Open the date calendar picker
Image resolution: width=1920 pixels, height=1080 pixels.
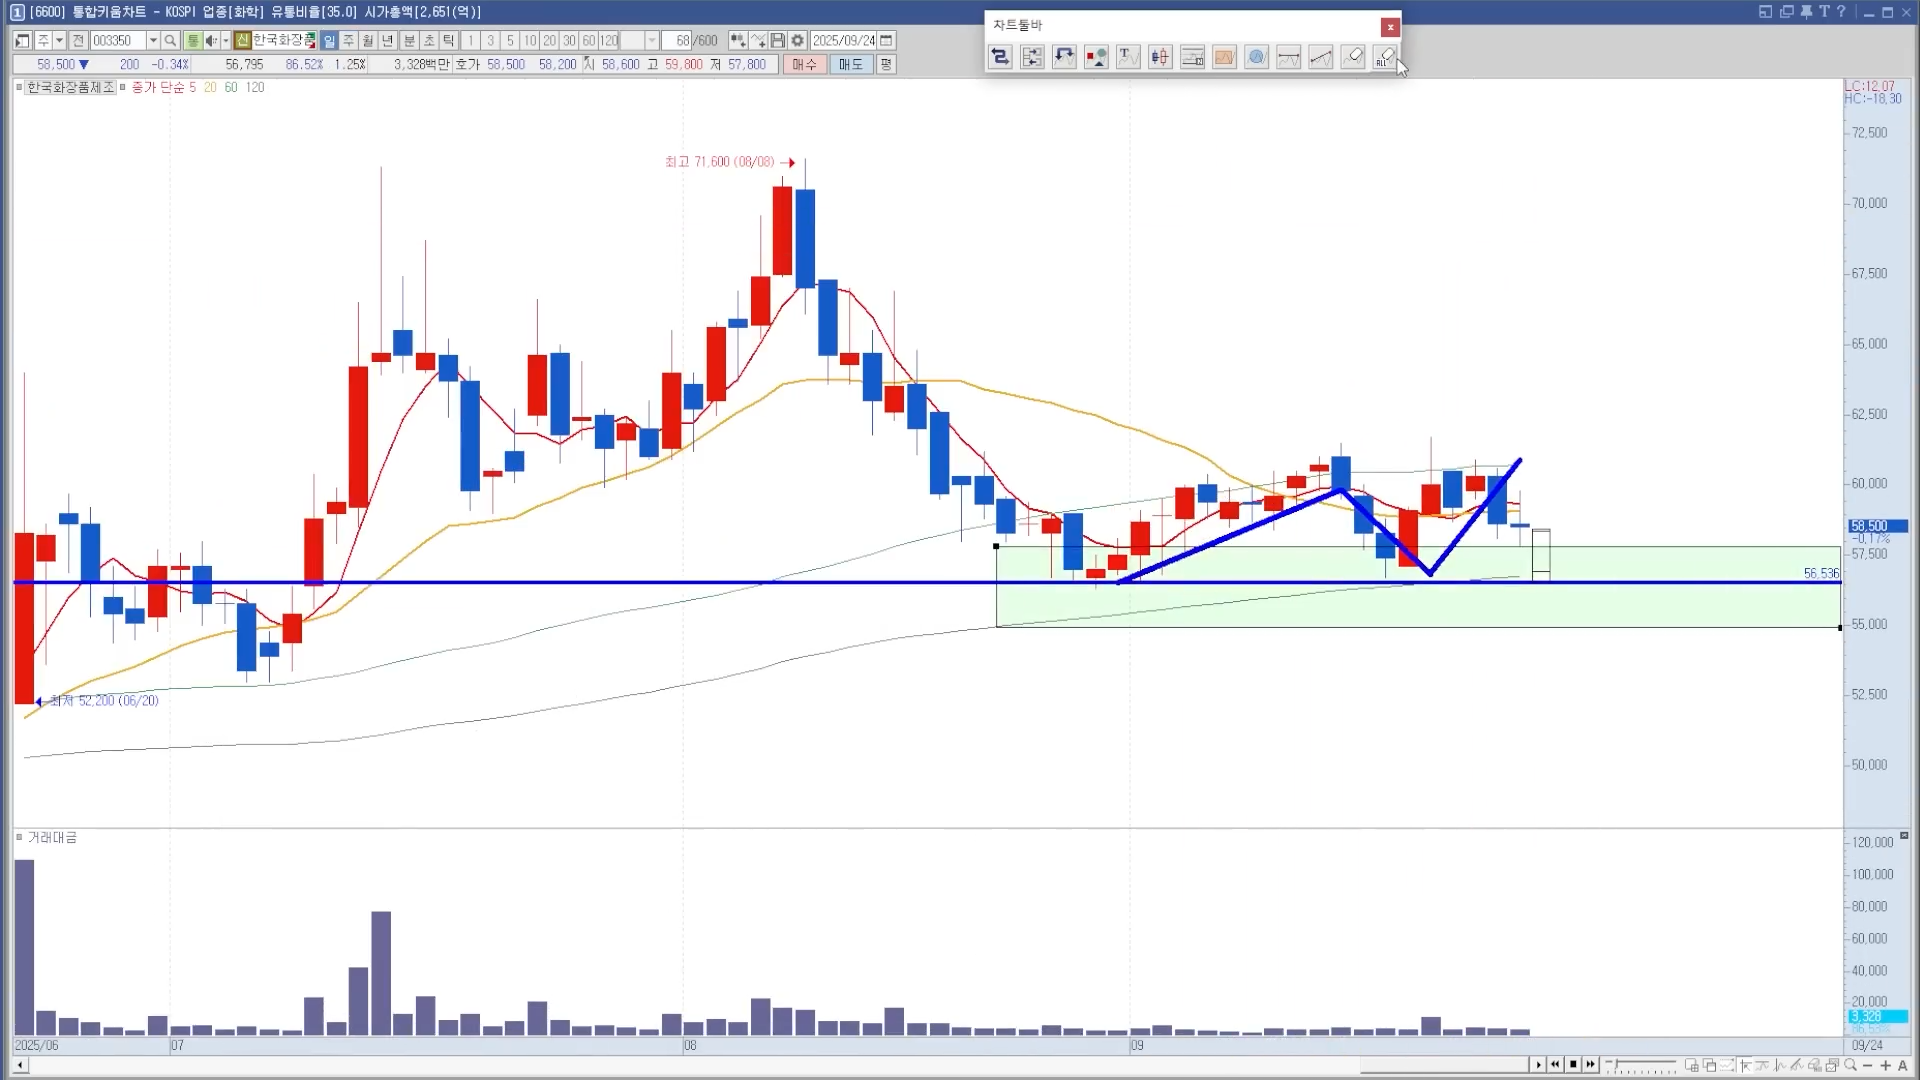[886, 41]
